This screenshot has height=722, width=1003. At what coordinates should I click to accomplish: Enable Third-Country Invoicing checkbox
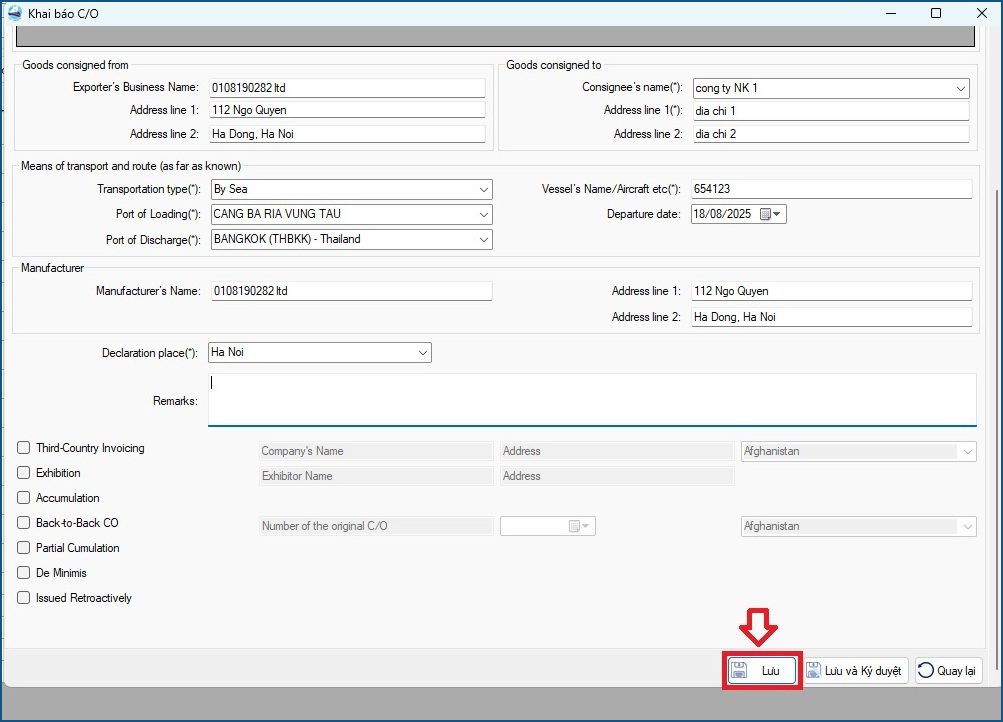(24, 448)
